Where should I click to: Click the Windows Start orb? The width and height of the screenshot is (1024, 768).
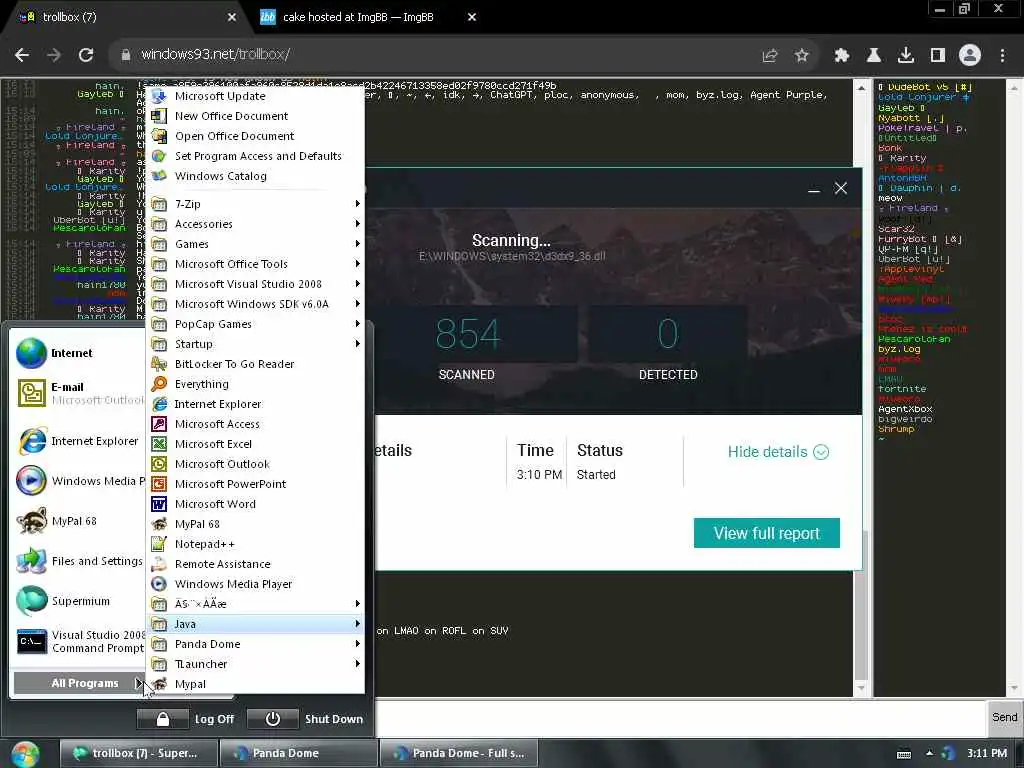pos(25,754)
